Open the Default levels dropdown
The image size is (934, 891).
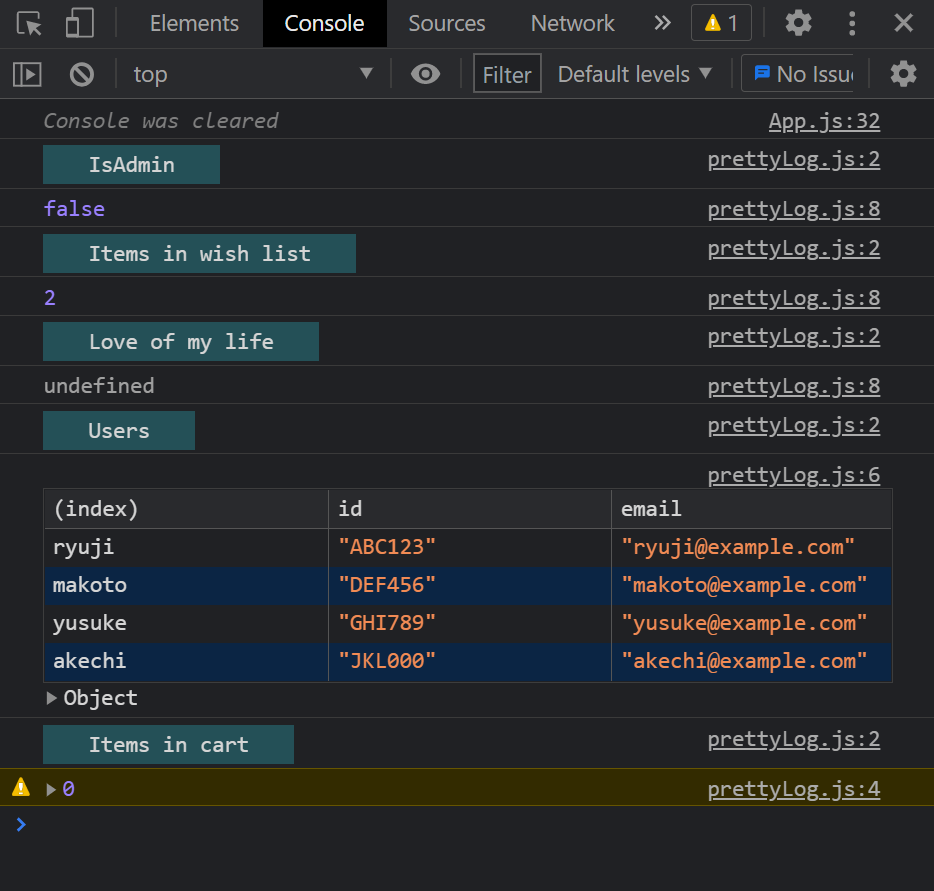(633, 73)
